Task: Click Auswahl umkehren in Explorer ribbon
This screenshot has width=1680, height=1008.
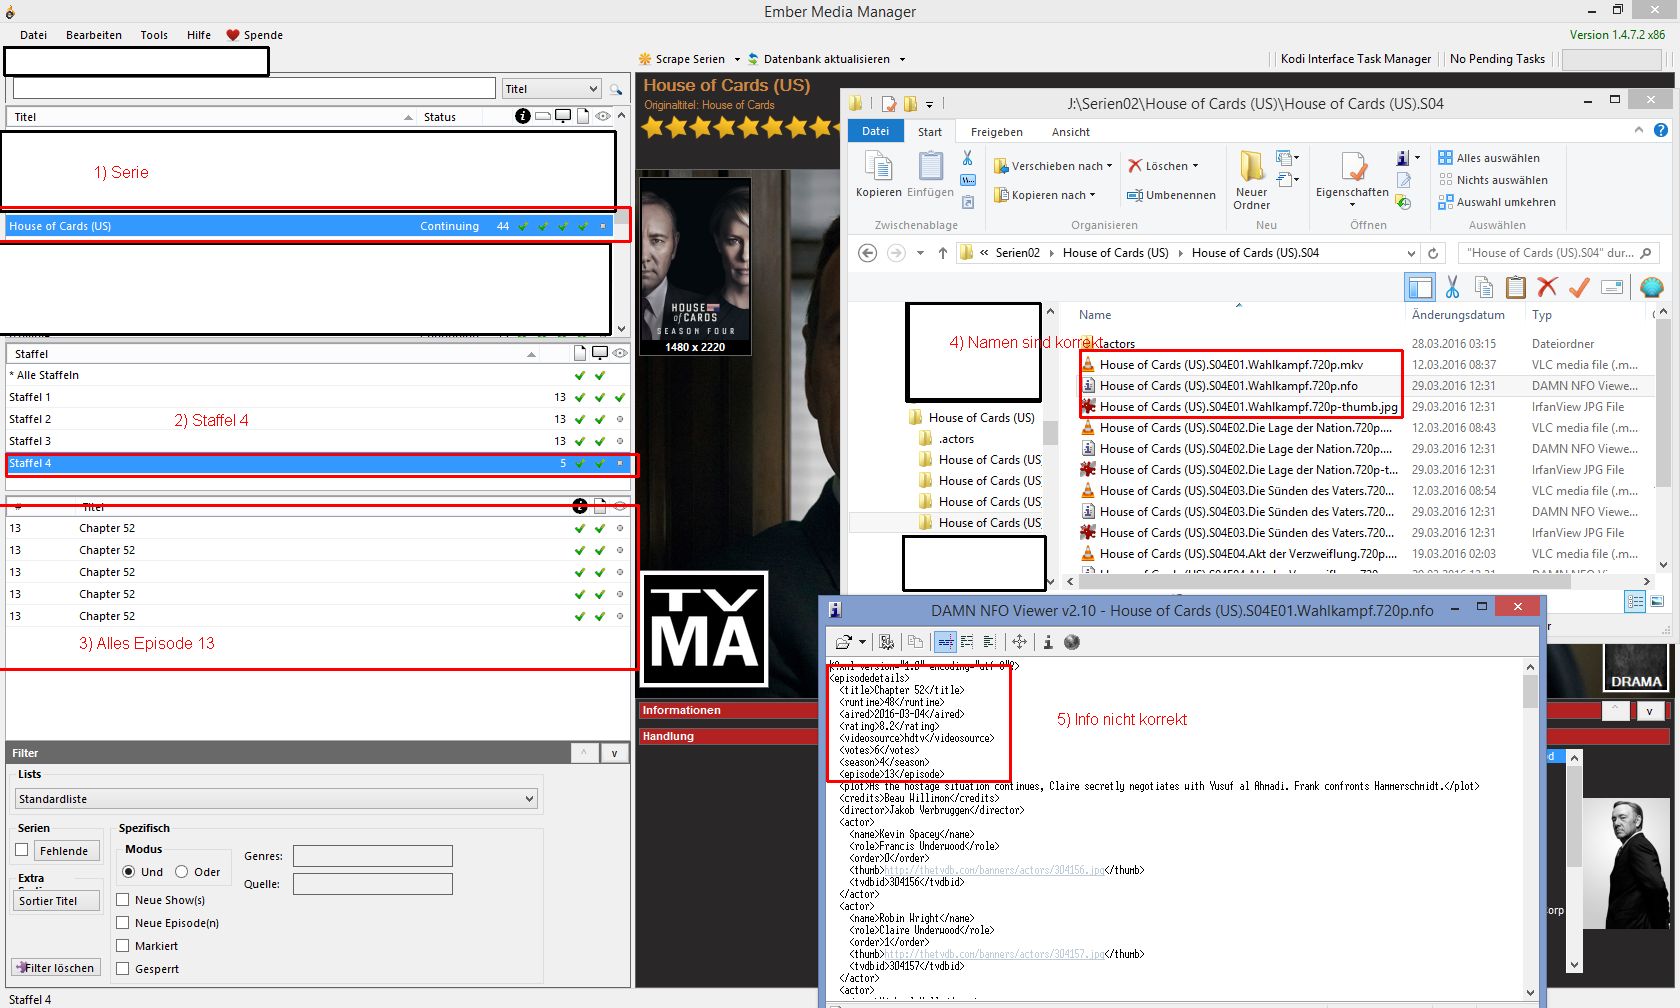Action: [1497, 202]
